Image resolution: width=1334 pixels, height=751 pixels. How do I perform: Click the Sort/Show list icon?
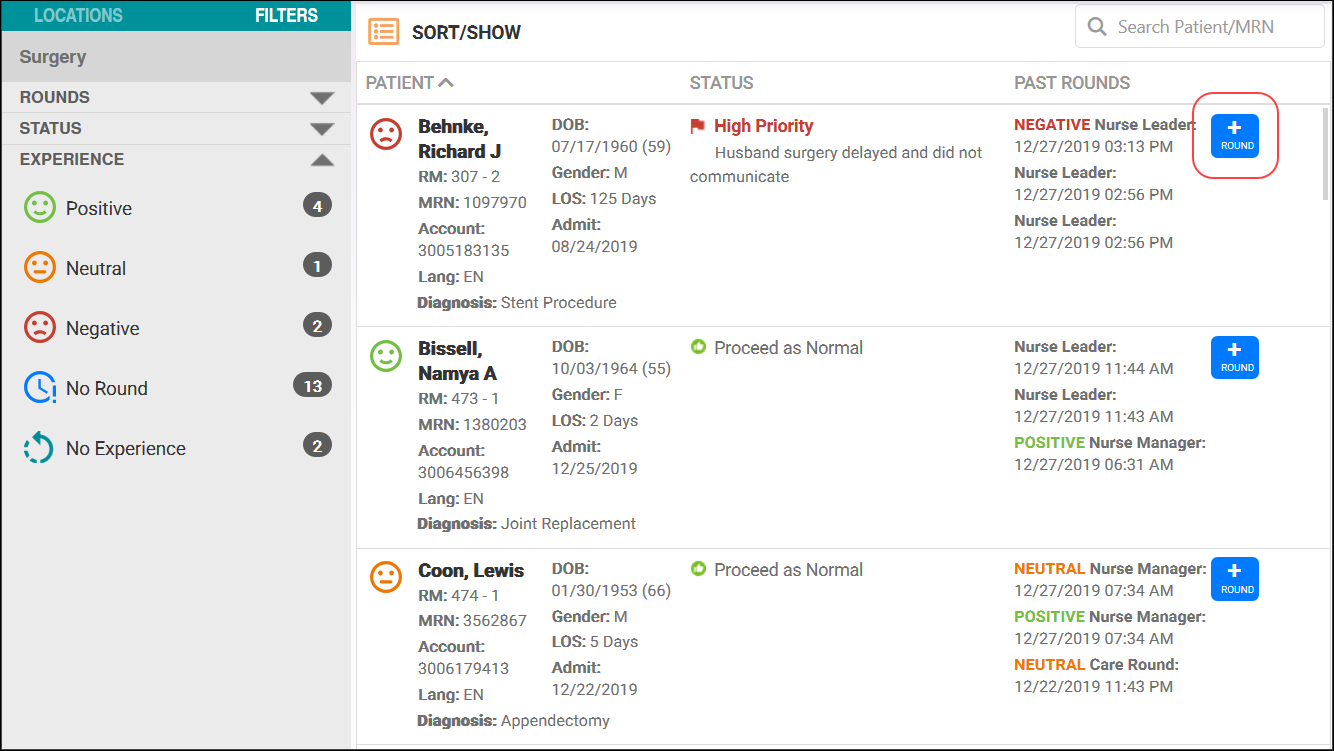(x=383, y=32)
